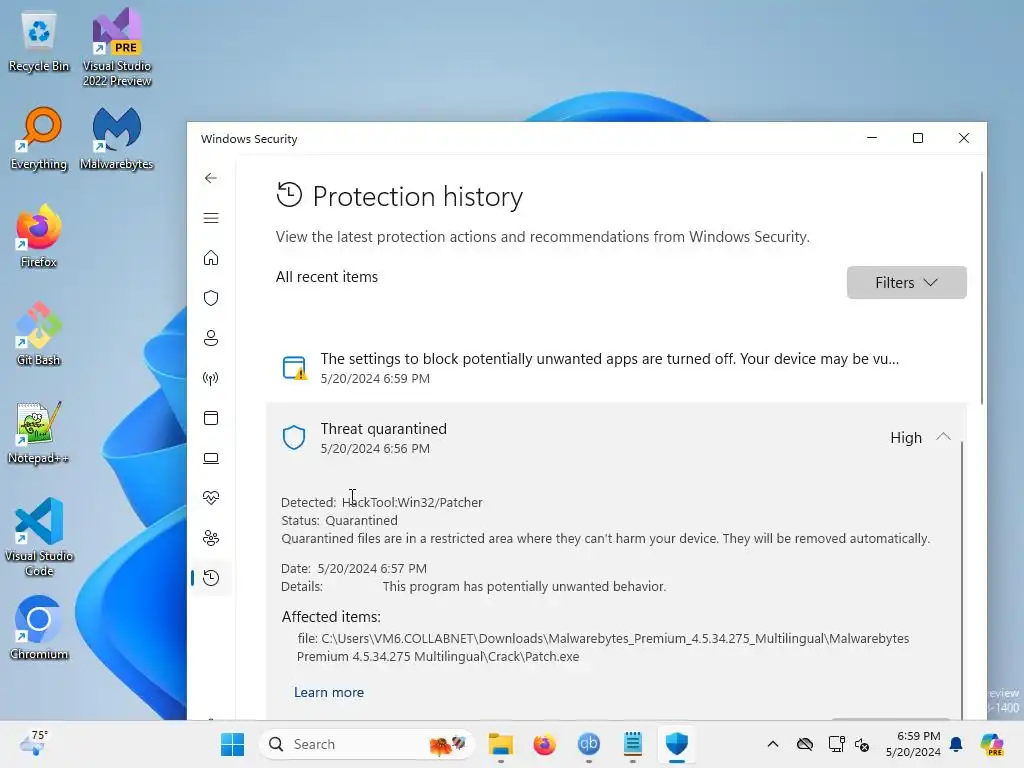
Task: Click the affected file path text
Action: pyautogui.click(x=603, y=647)
